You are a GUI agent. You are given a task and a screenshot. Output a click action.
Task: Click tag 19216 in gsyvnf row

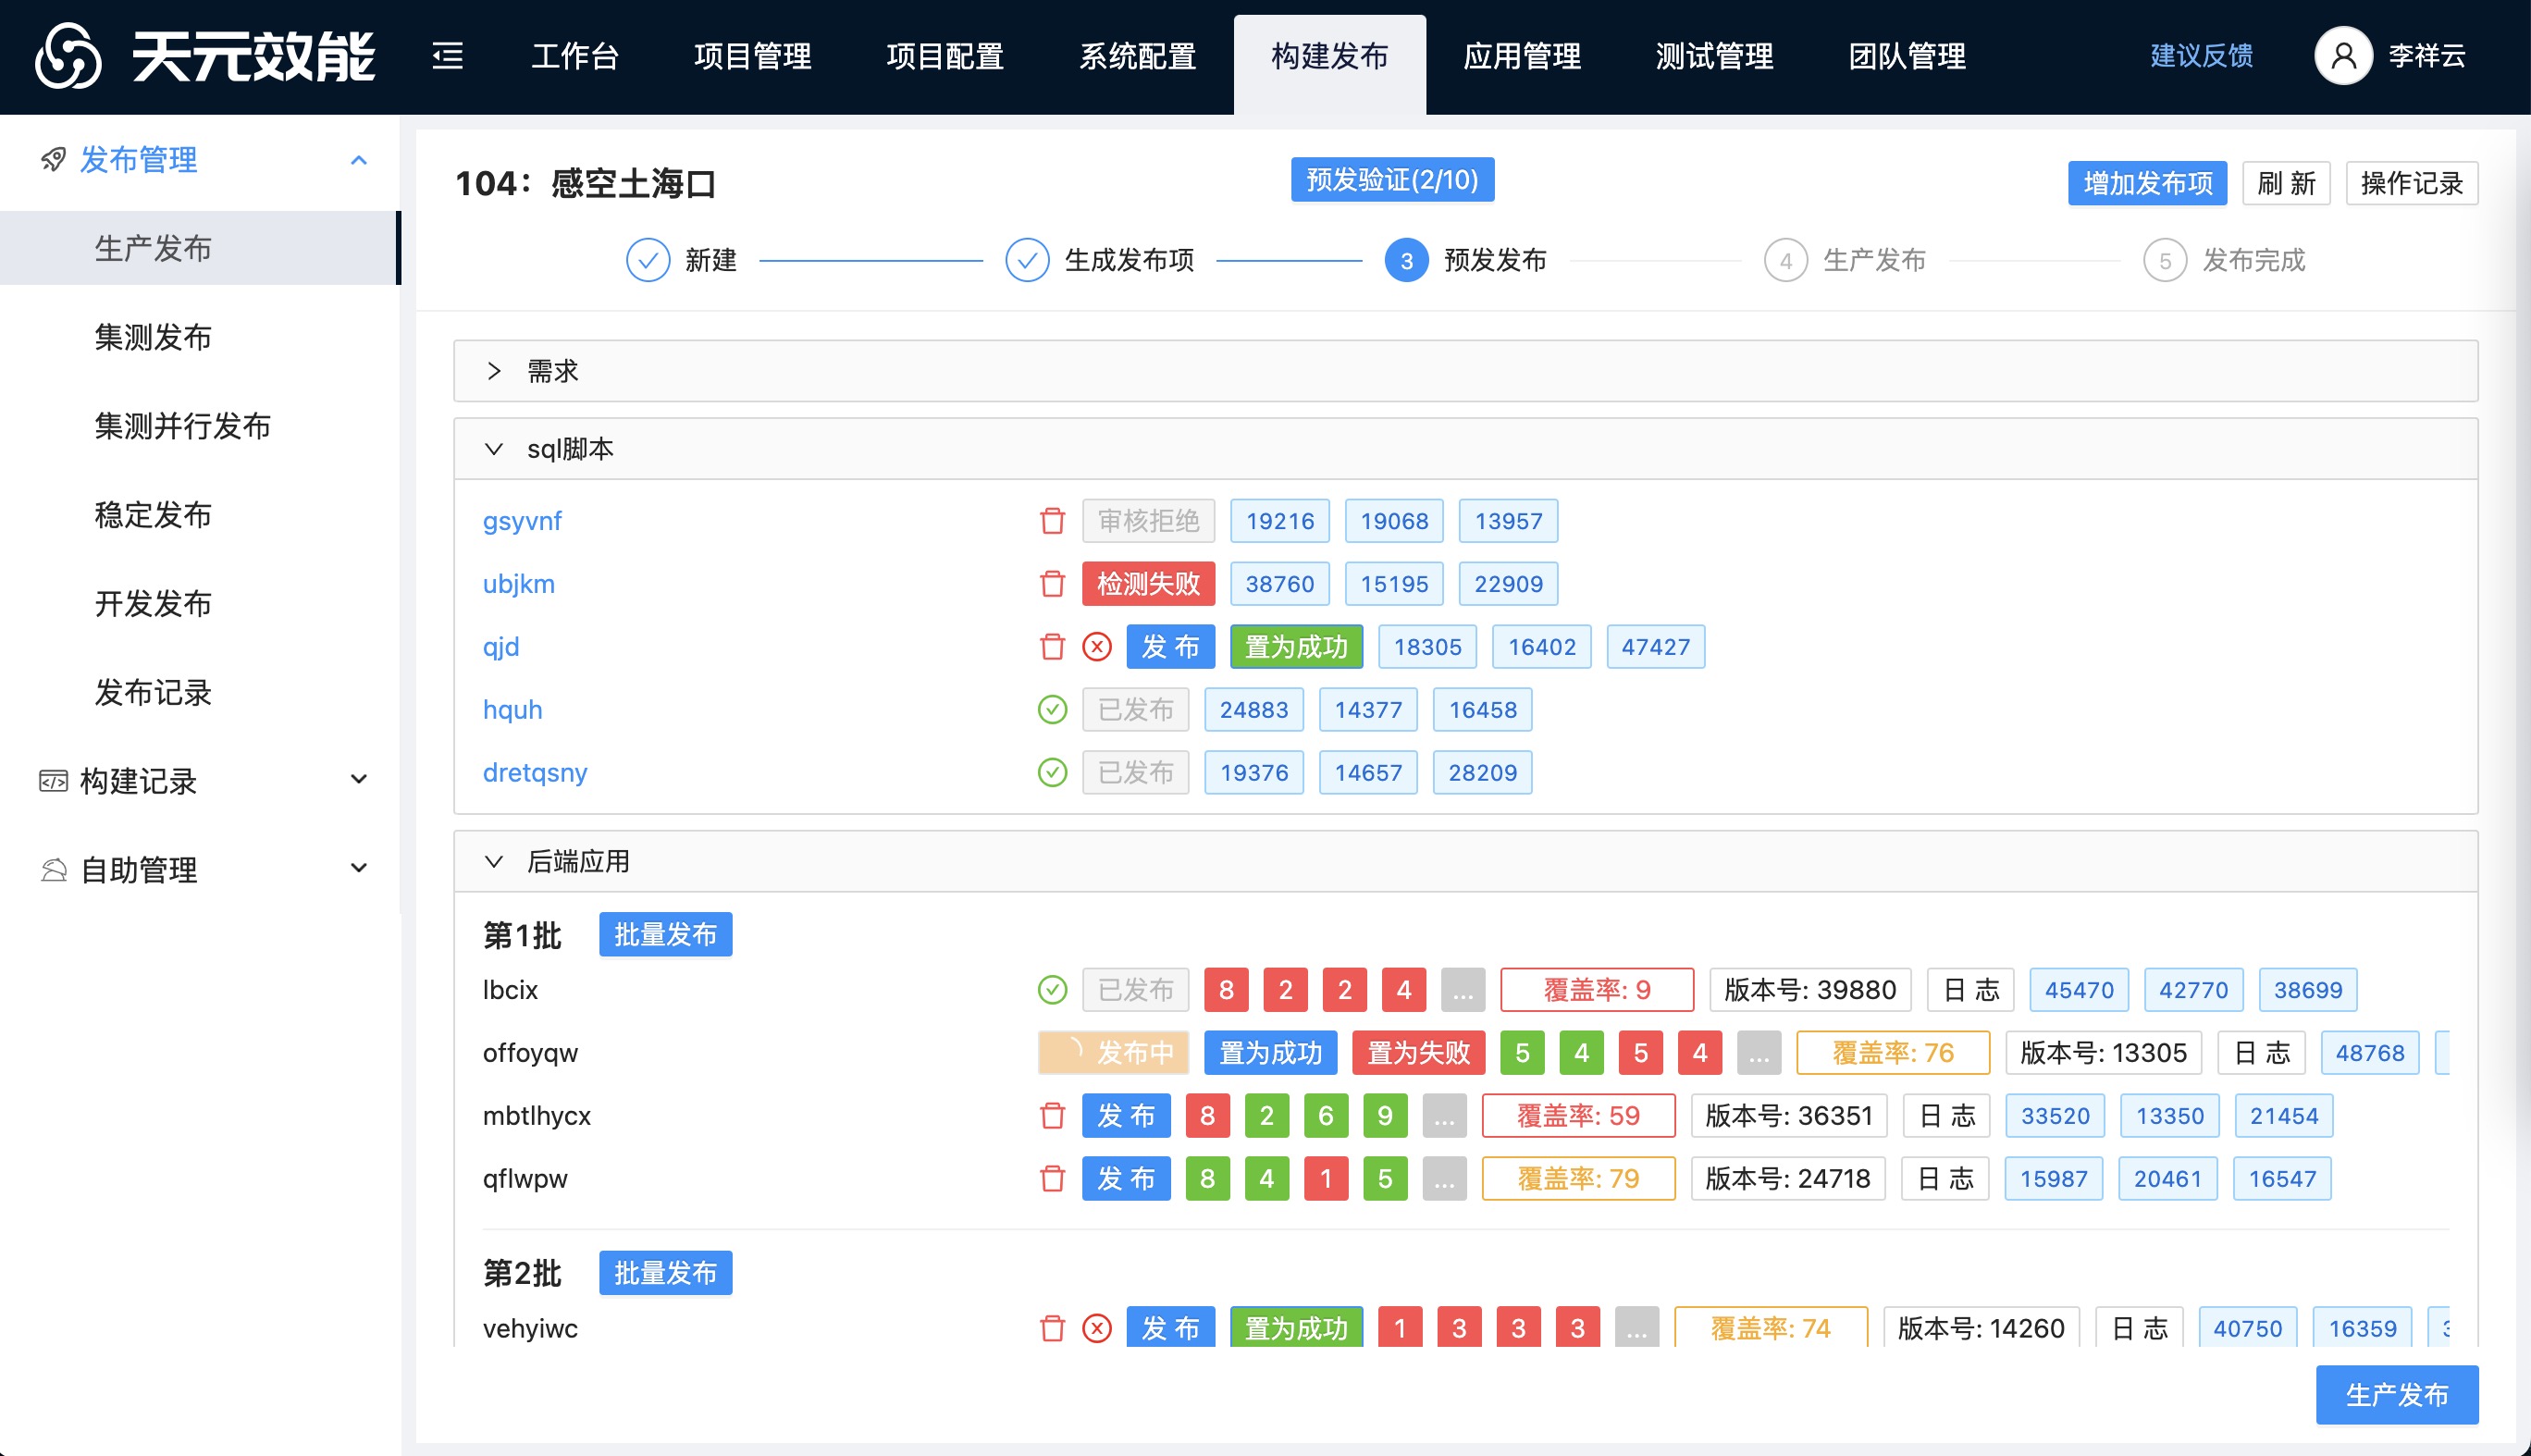pos(1279,521)
